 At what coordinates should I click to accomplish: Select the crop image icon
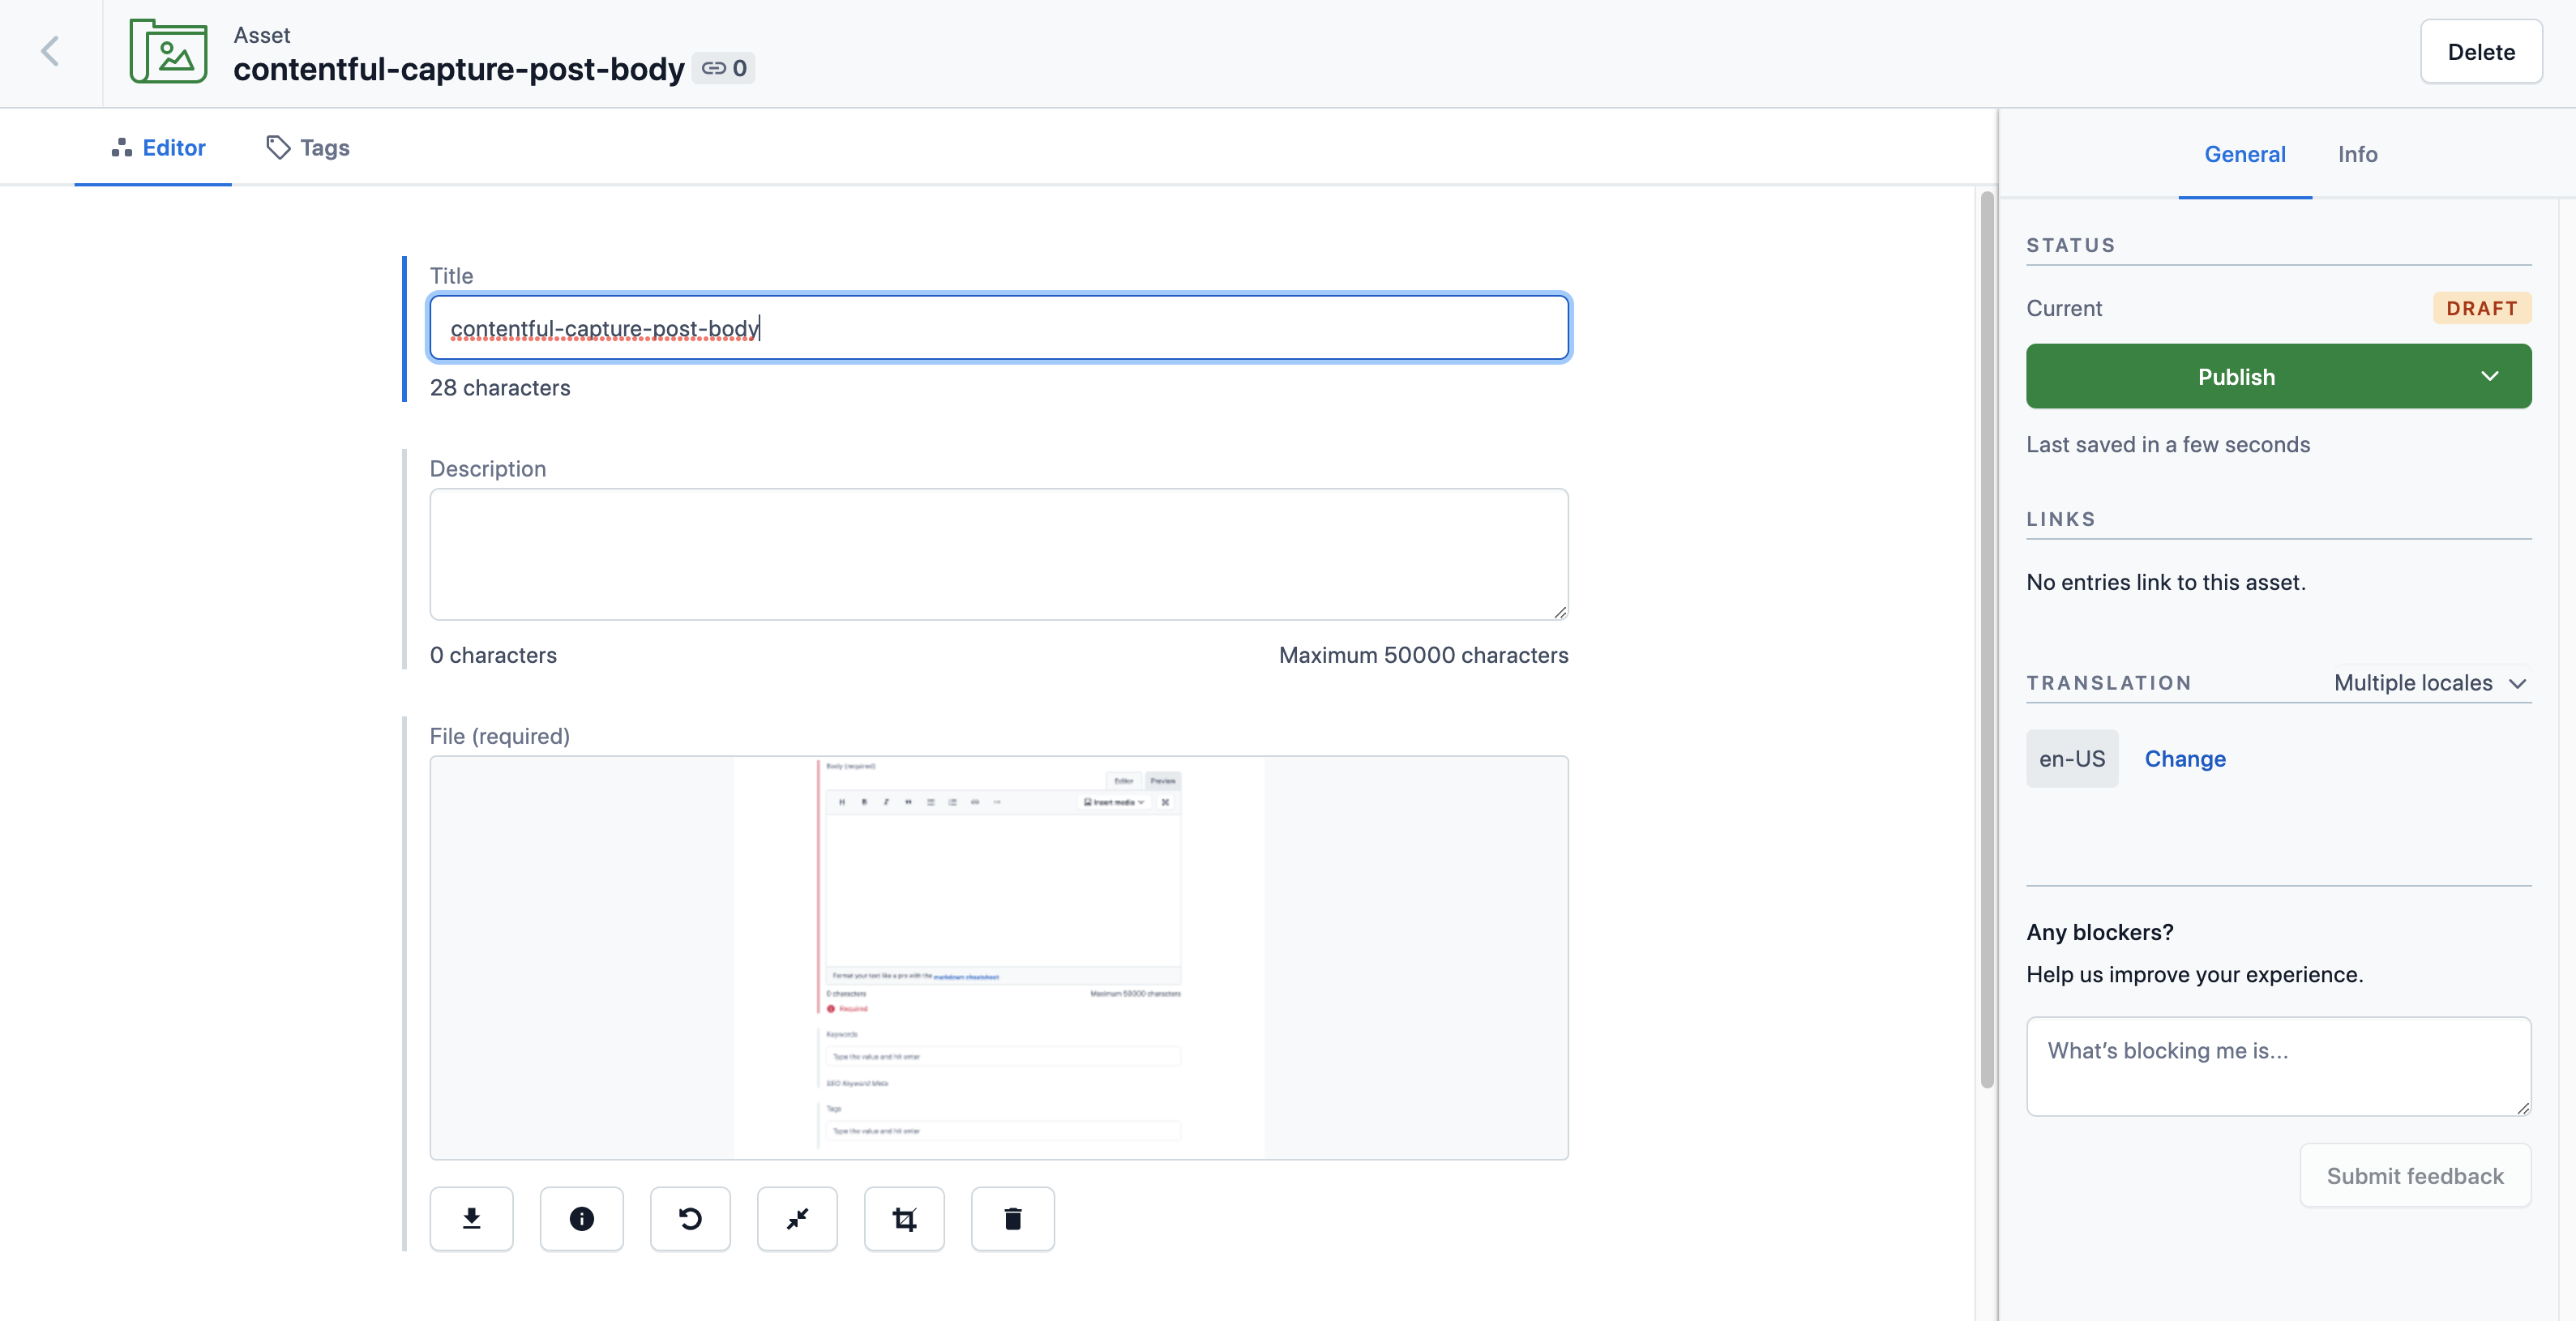904,1218
